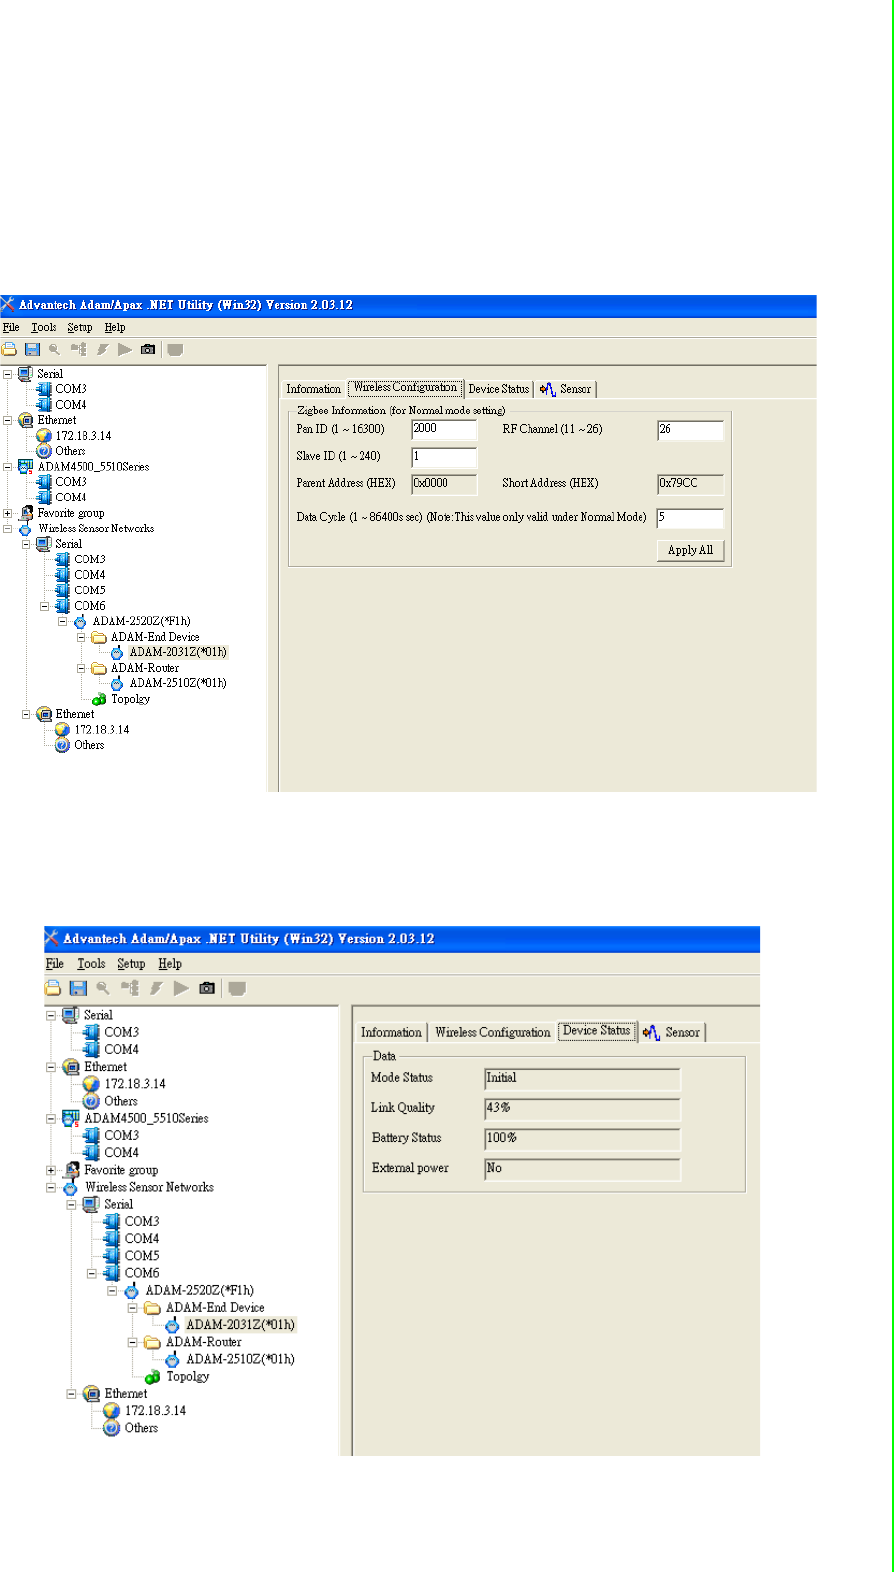Click the Battery Status field showing 100%

tap(582, 1139)
